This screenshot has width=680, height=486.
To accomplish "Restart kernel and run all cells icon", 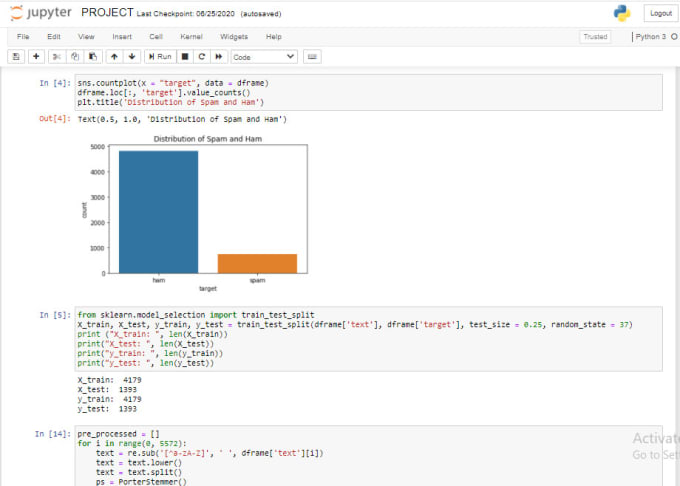I will (219, 56).
